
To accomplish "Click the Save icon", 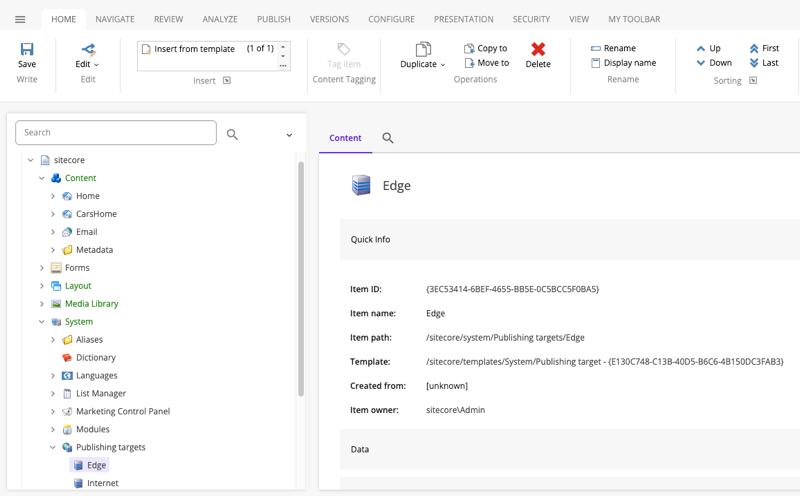I will (x=27, y=49).
